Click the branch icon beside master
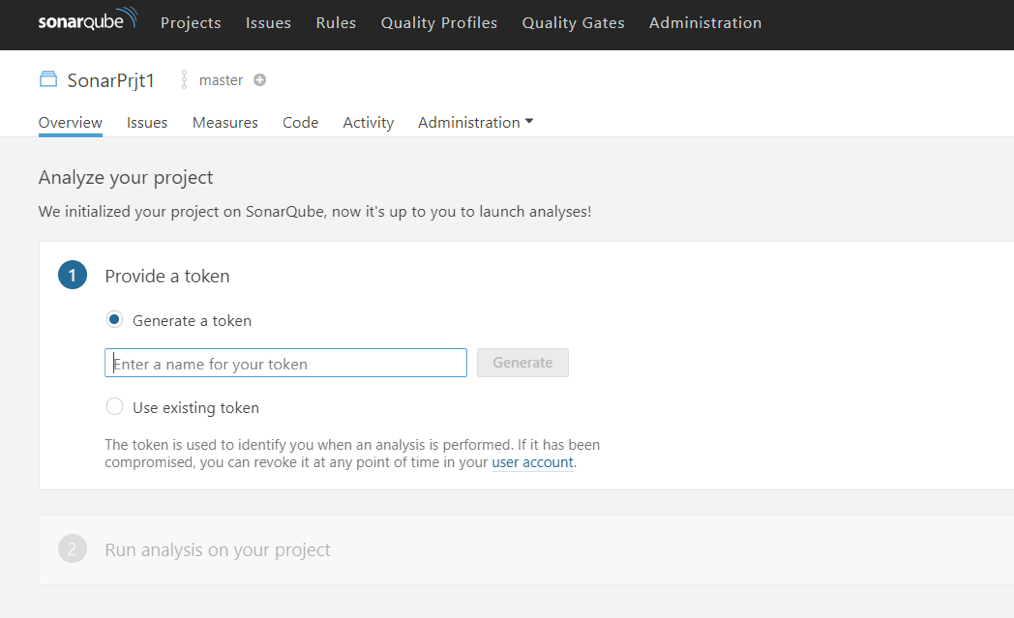 click(184, 80)
